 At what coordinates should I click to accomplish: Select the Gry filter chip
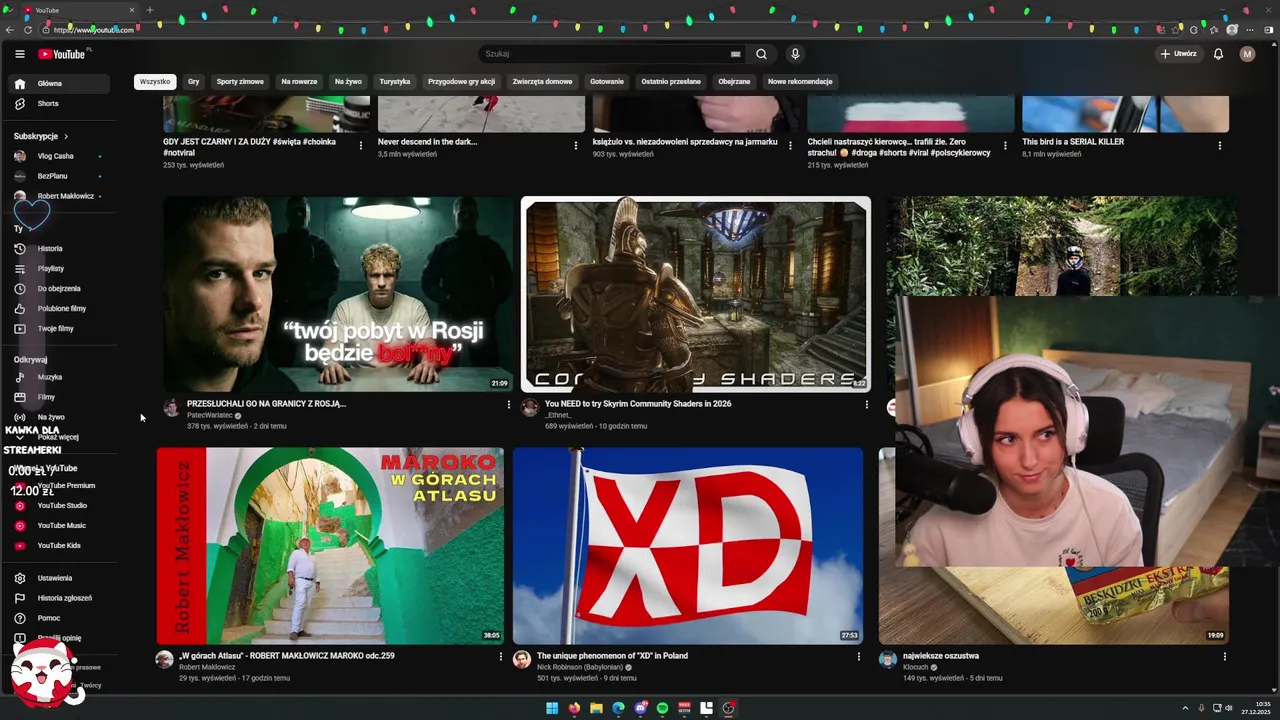(x=194, y=82)
